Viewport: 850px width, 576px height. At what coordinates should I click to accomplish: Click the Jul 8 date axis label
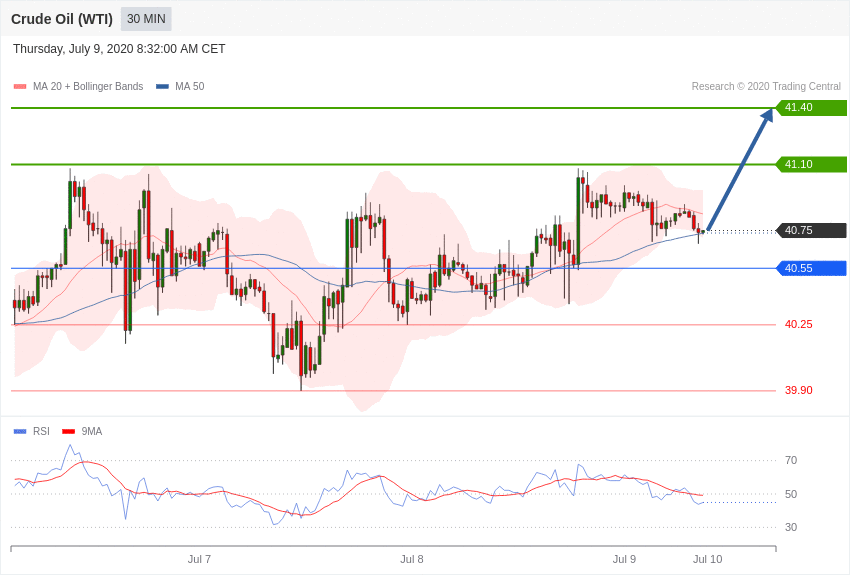(411, 559)
